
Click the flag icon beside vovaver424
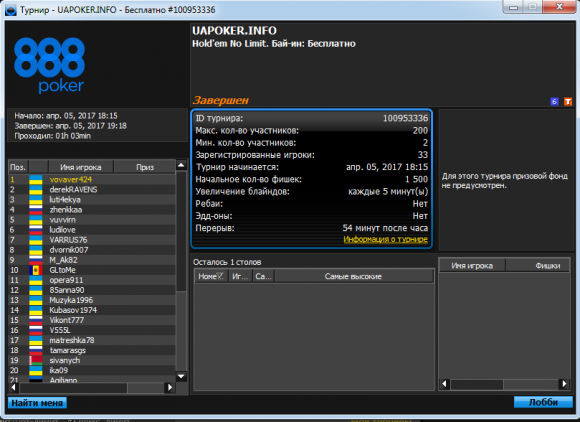point(36,180)
